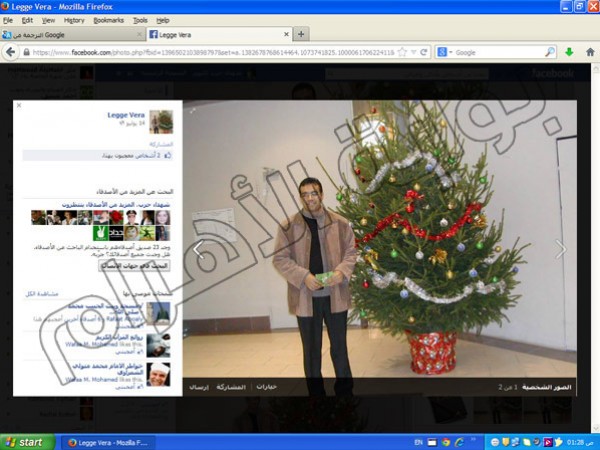Open the Bookmarks menu
The image size is (600, 450).
coord(109,20)
